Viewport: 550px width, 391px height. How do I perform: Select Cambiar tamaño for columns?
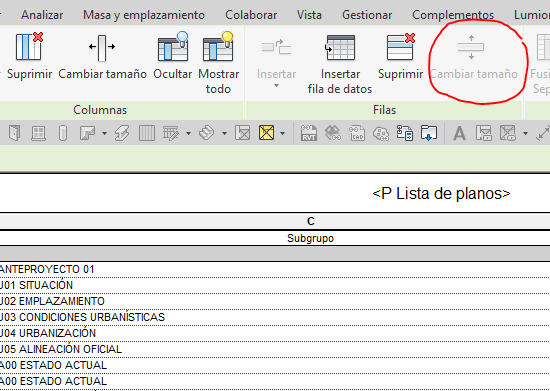[x=102, y=56]
